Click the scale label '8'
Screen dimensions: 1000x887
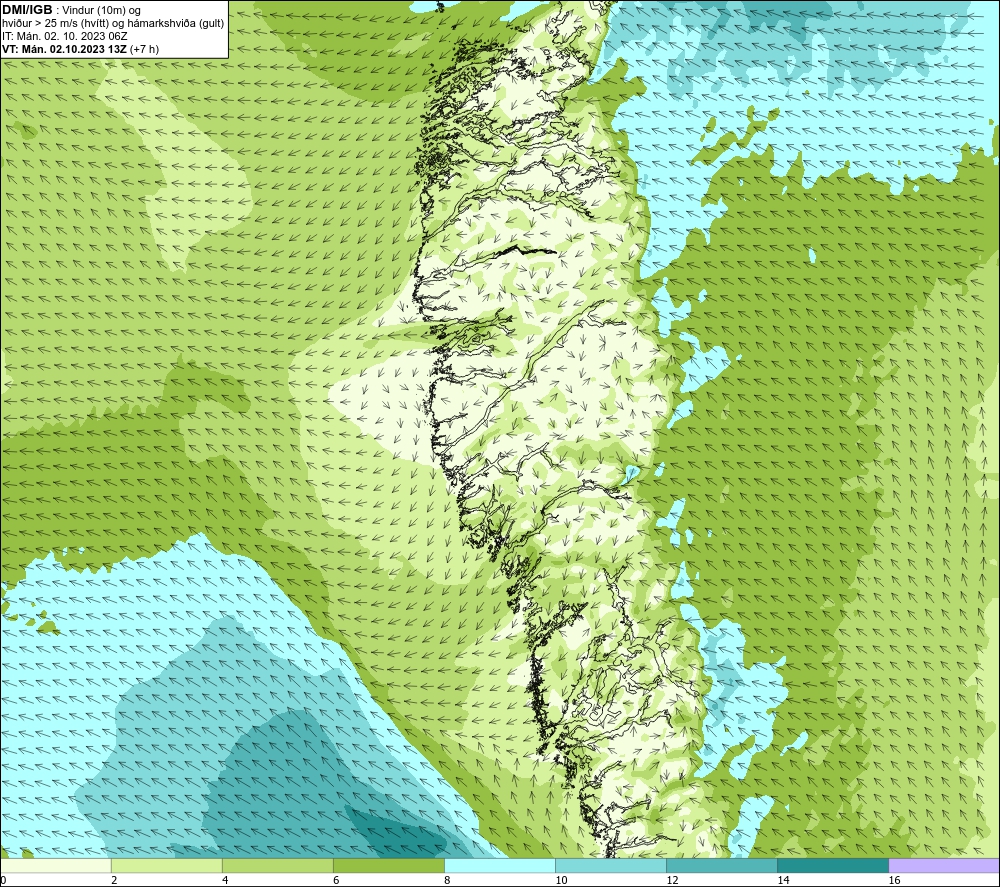pos(447,881)
